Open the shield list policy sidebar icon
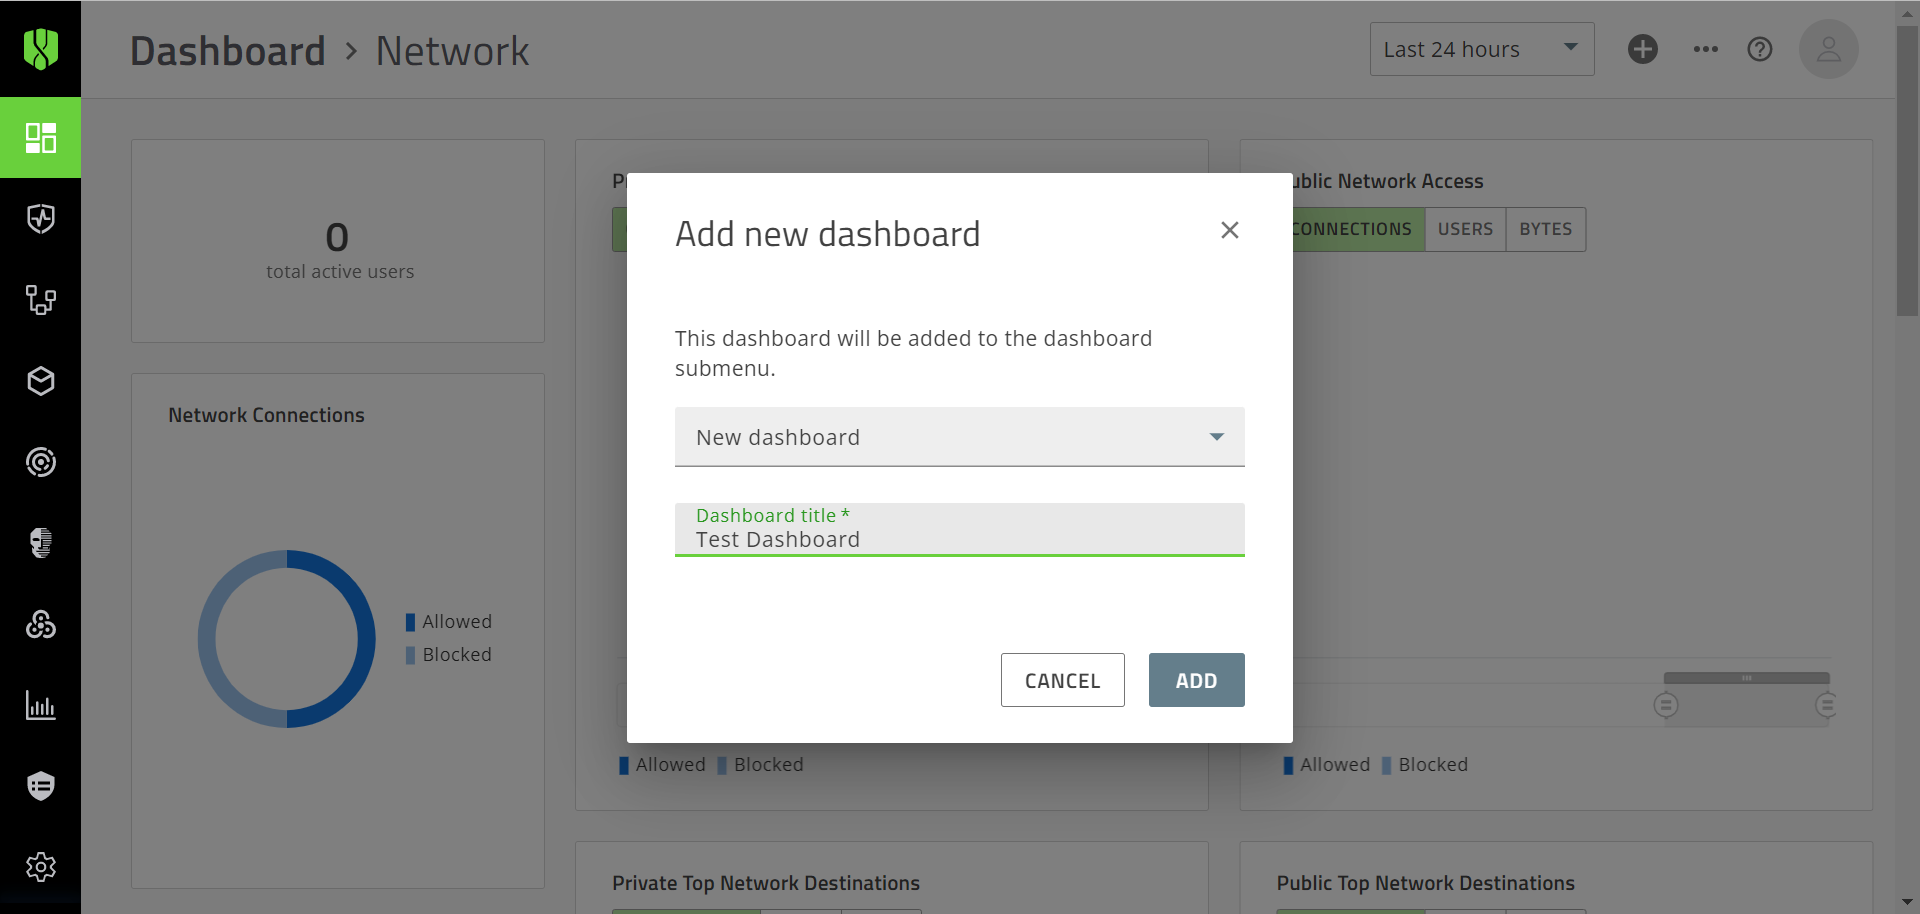The width and height of the screenshot is (1920, 914). click(40, 786)
